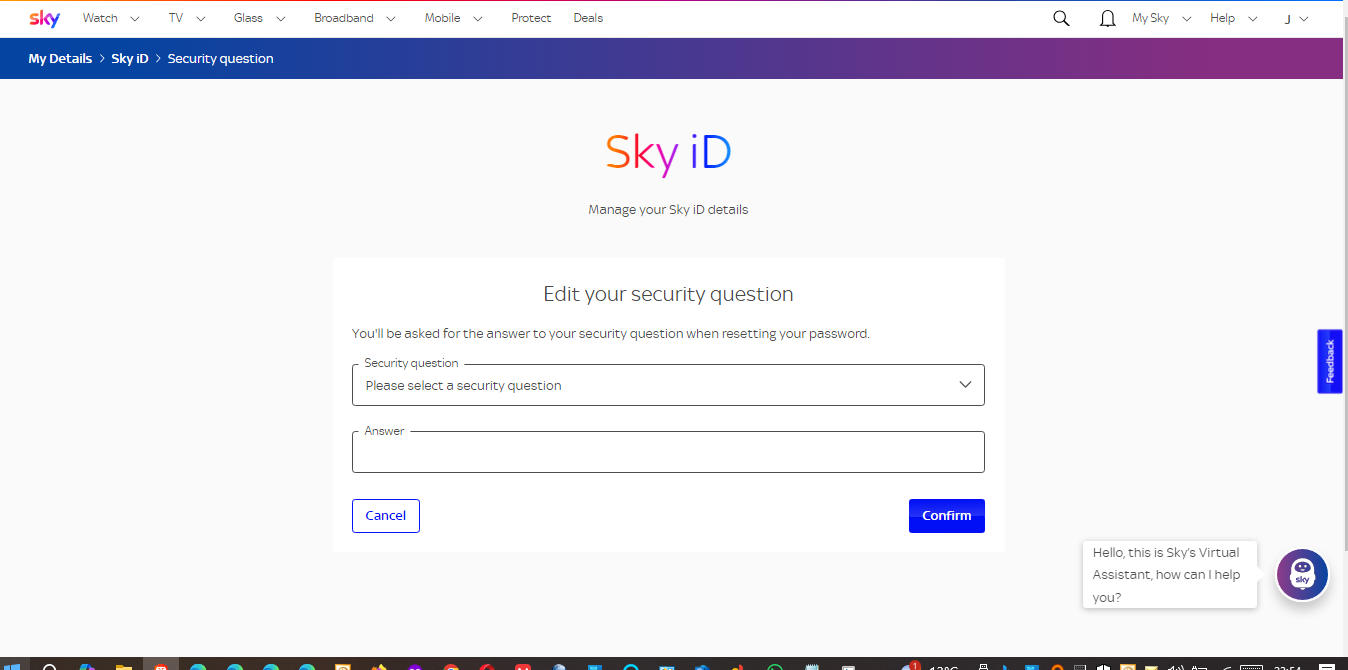Click the Cancel button
Viewport: 1348px width, 670px height.
385,515
